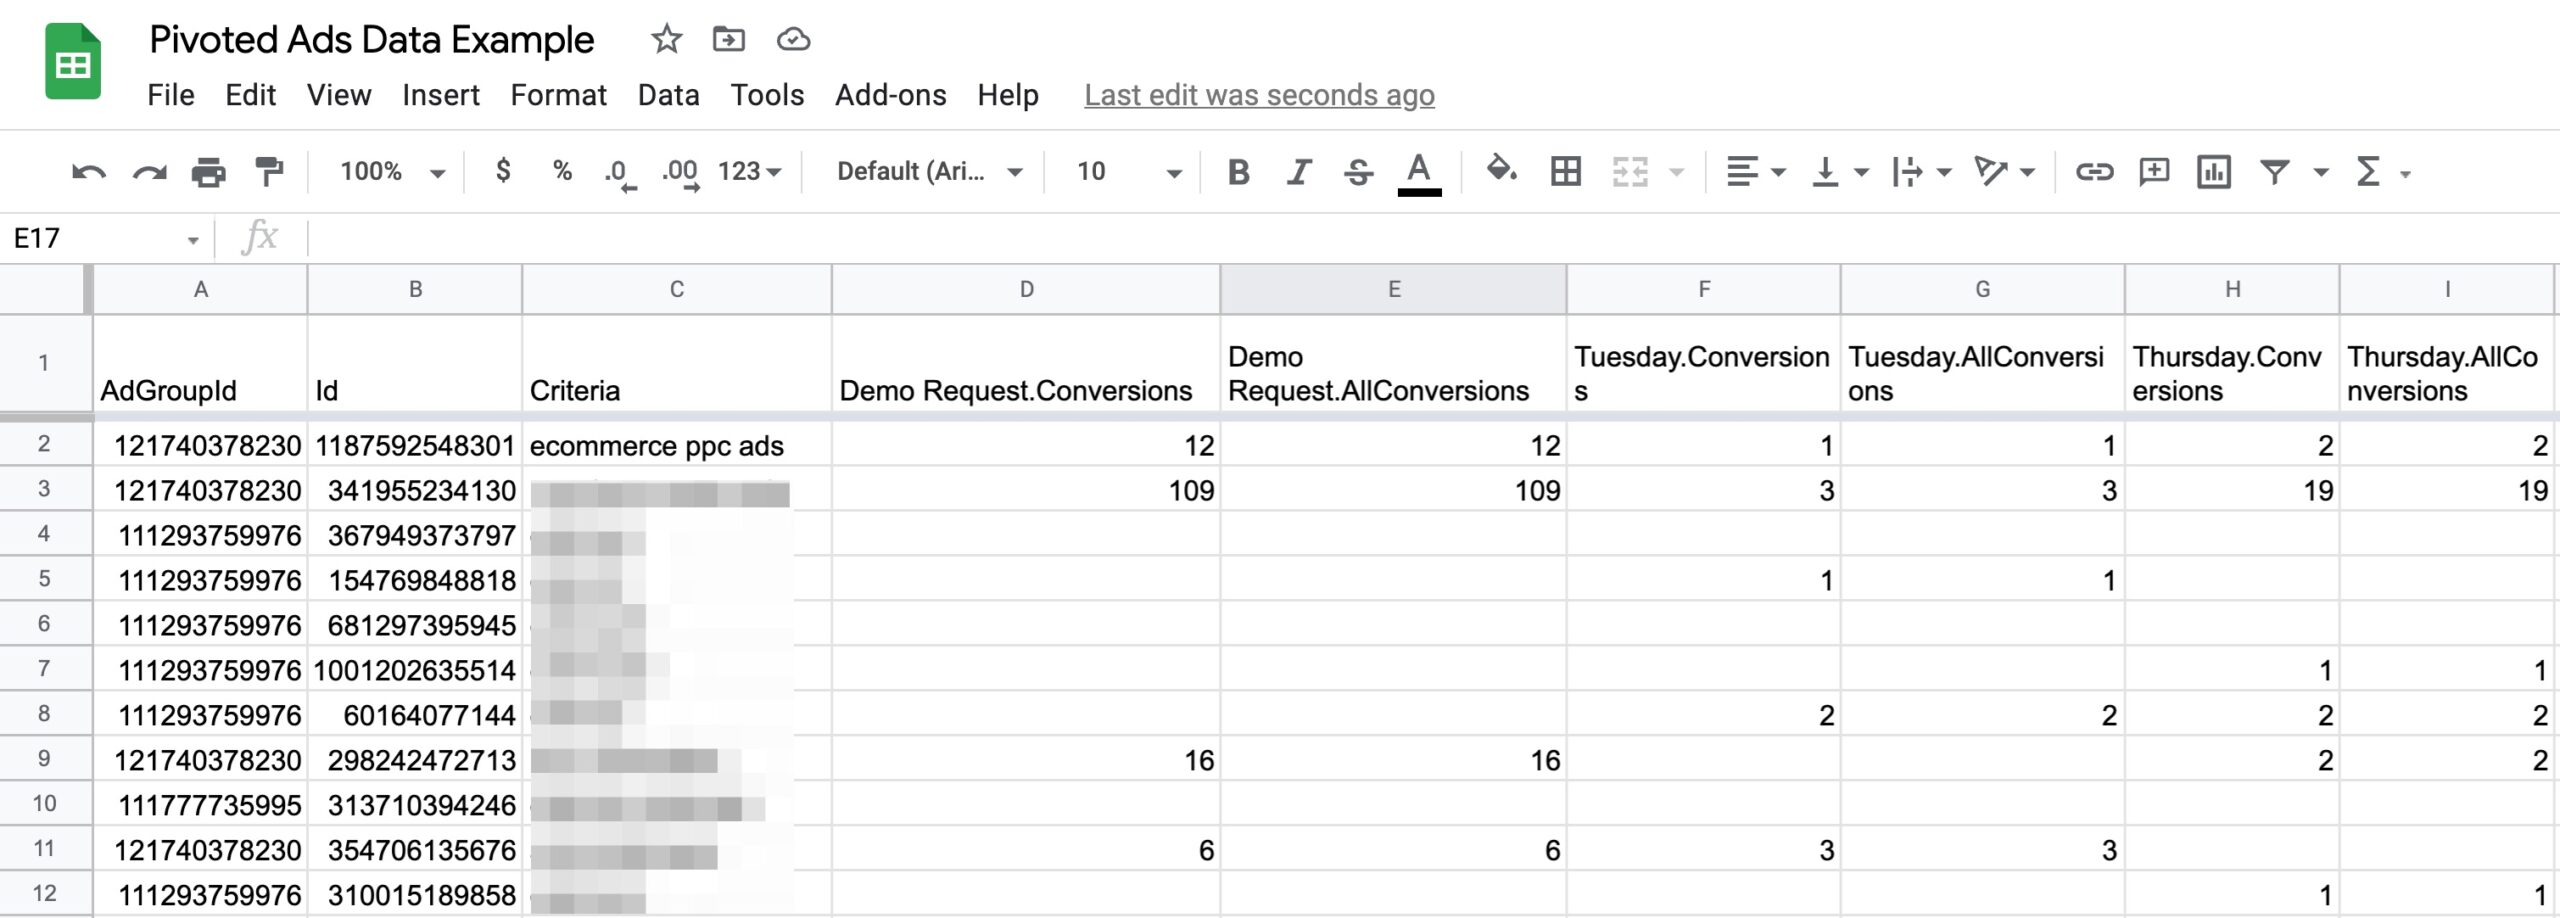Click the Print icon
The height and width of the screenshot is (918, 2560).
pyautogui.click(x=208, y=172)
